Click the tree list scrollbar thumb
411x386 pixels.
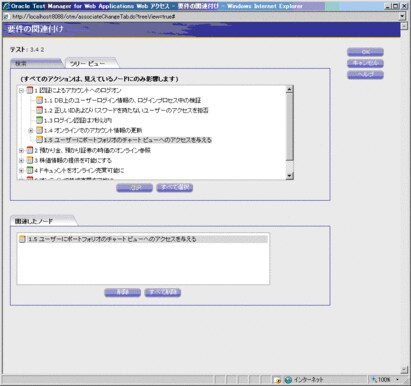[x=289, y=127]
